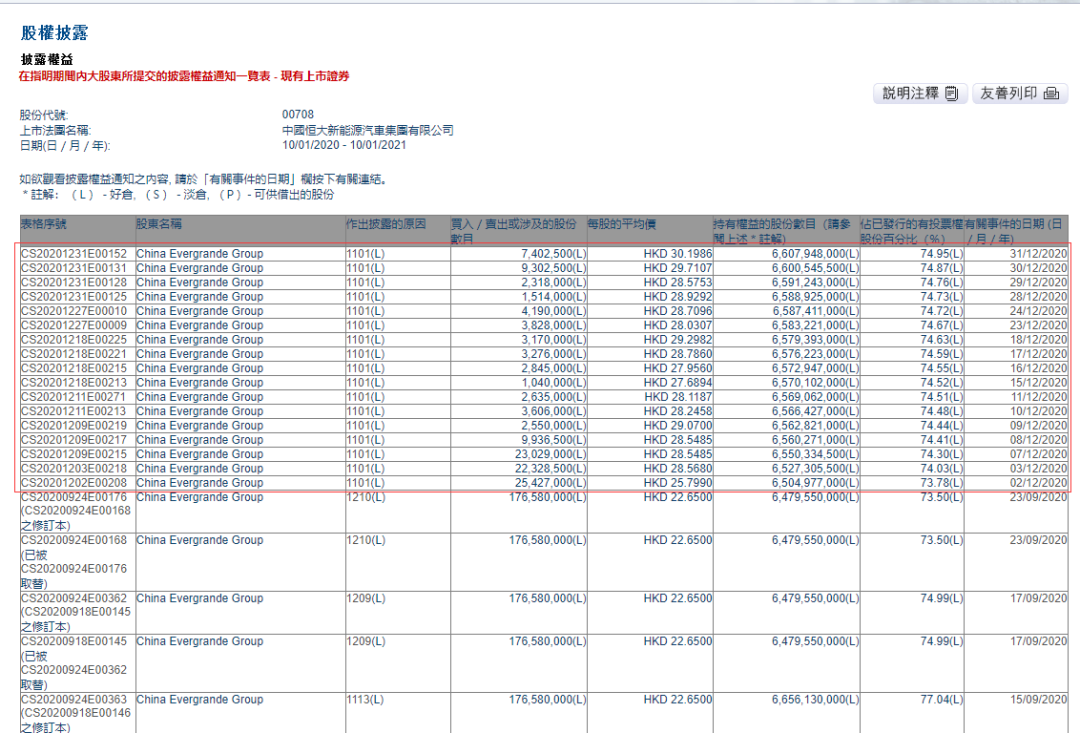Click the stock code 00708
Viewport: 1080px width, 733px height.
point(298,114)
